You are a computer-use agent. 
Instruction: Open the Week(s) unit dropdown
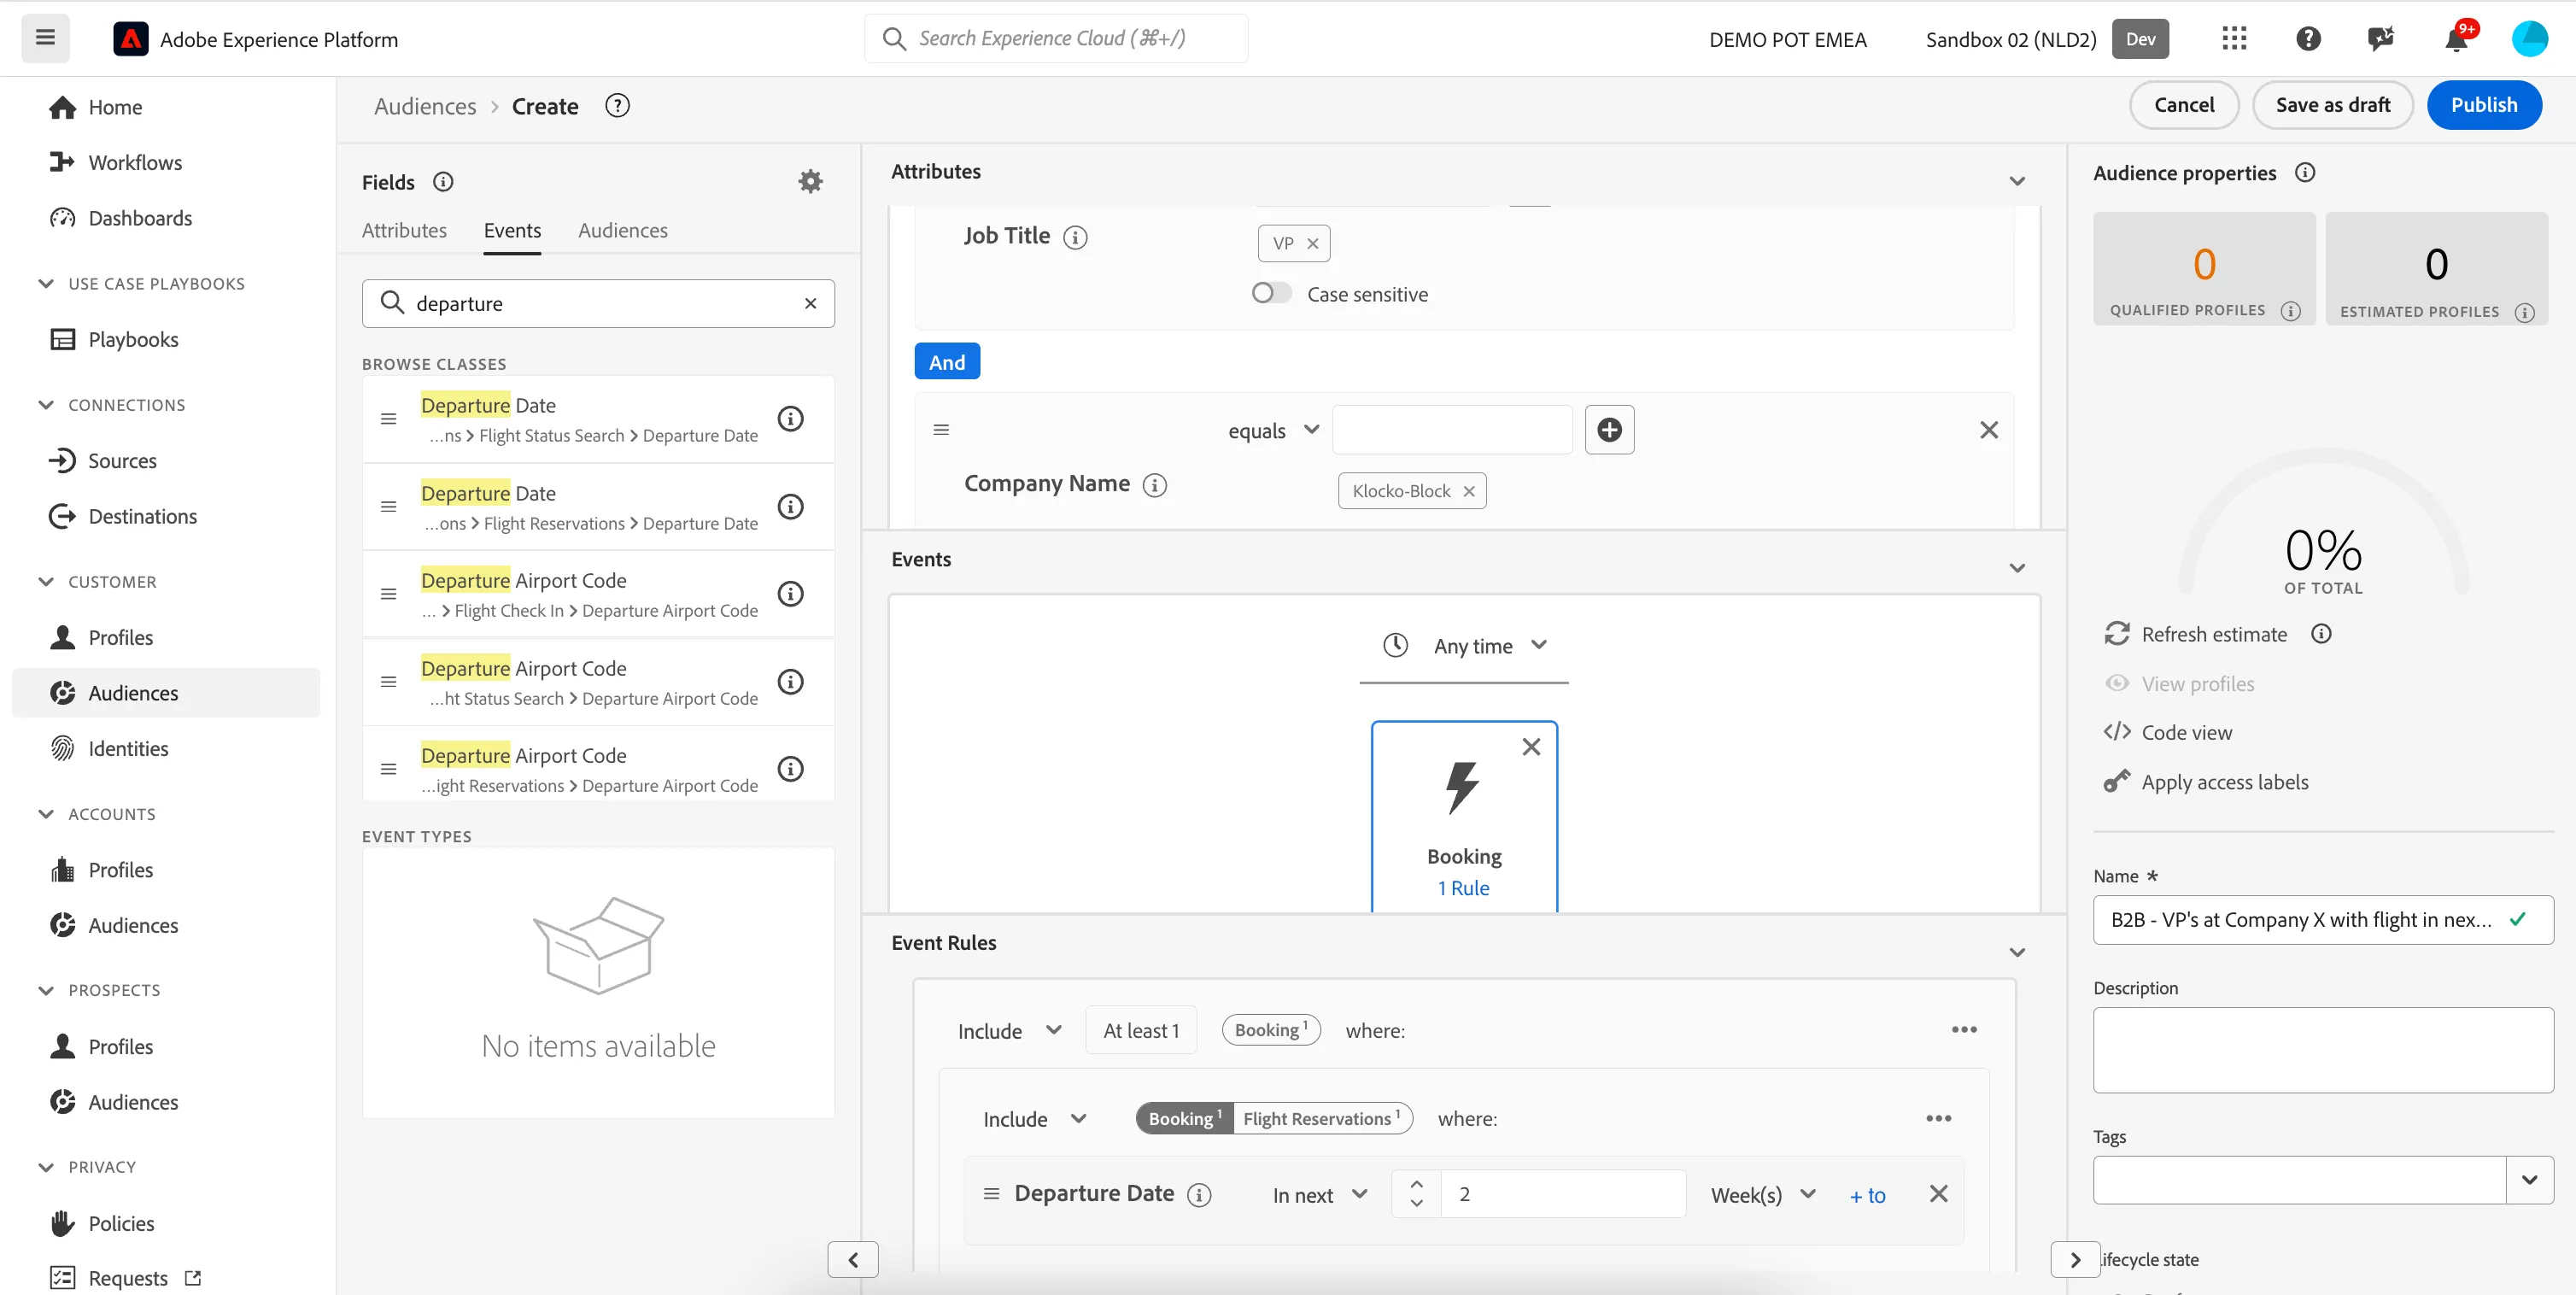tap(1762, 1195)
